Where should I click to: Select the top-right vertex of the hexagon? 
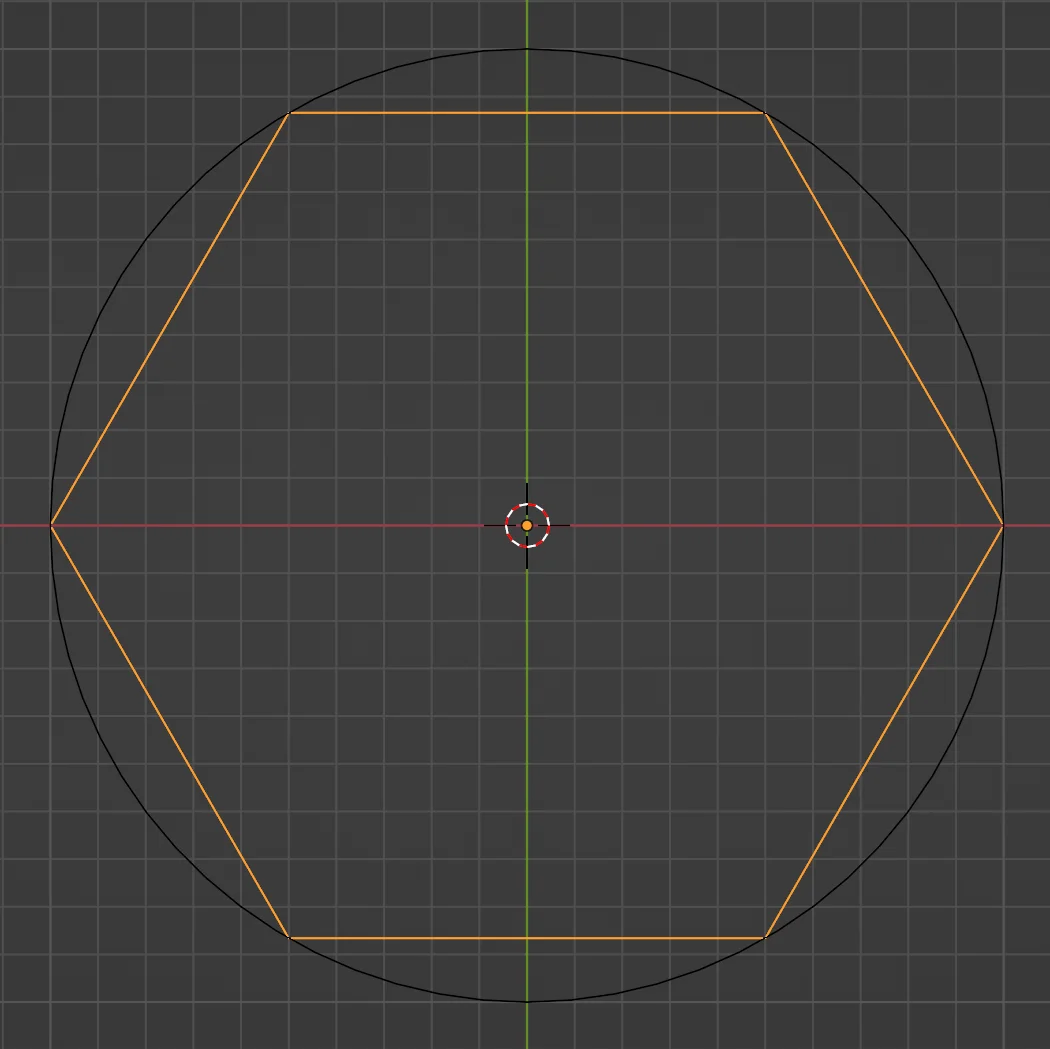click(765, 113)
